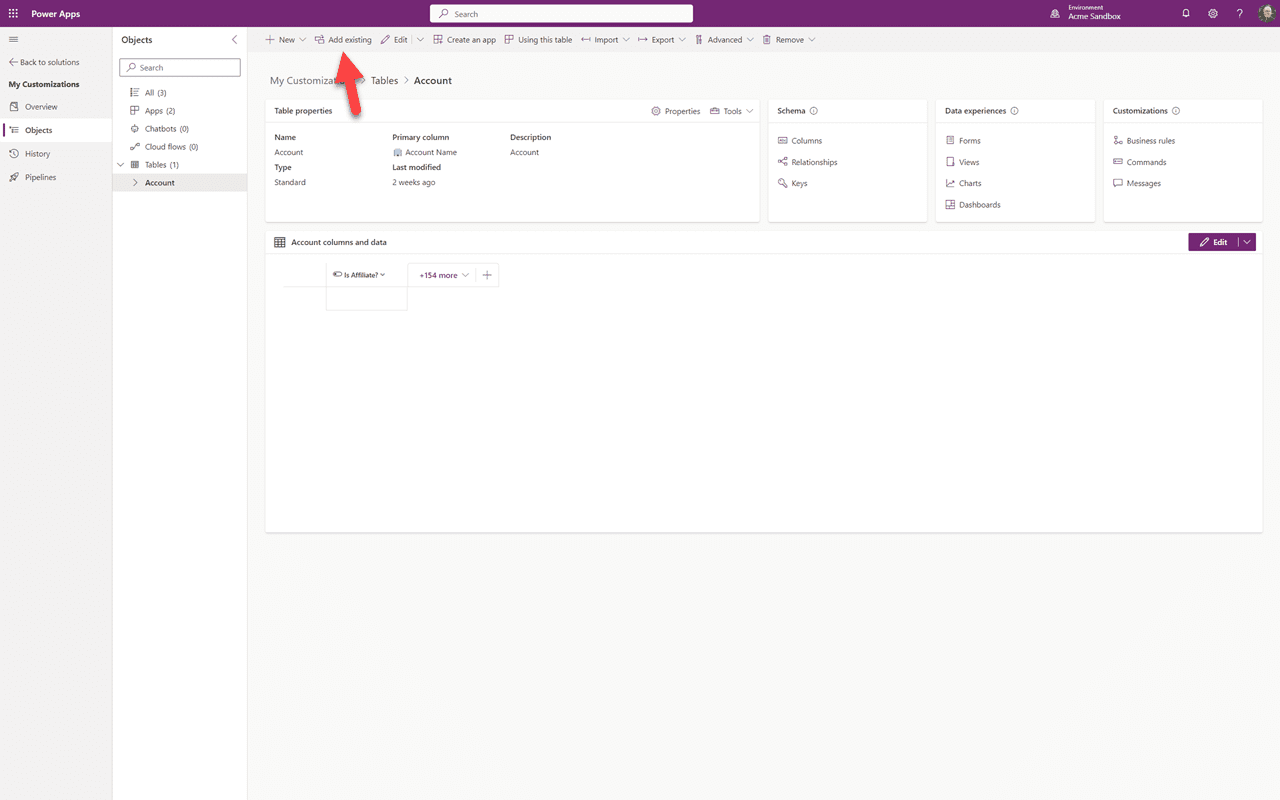
Task: Open the settings gear icon
Action: [1212, 14]
